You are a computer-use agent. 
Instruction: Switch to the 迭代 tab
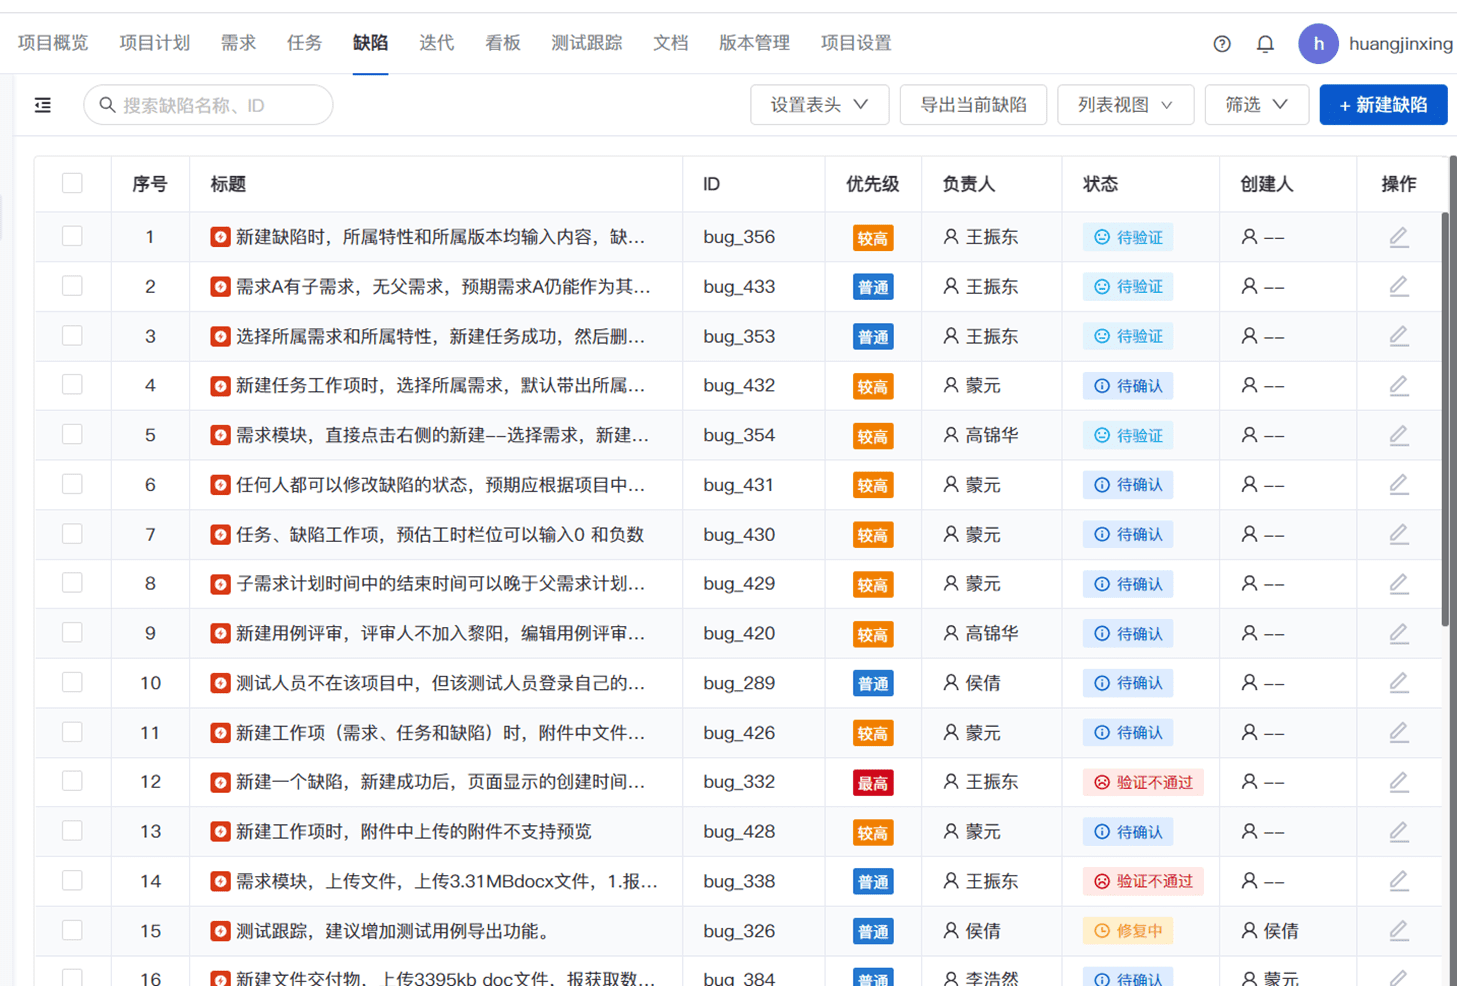436,43
